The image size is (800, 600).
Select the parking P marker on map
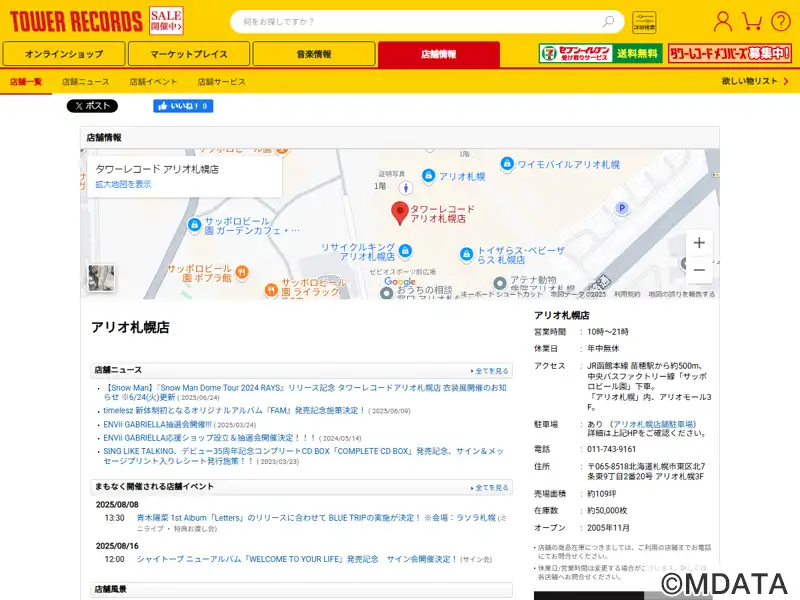(621, 208)
